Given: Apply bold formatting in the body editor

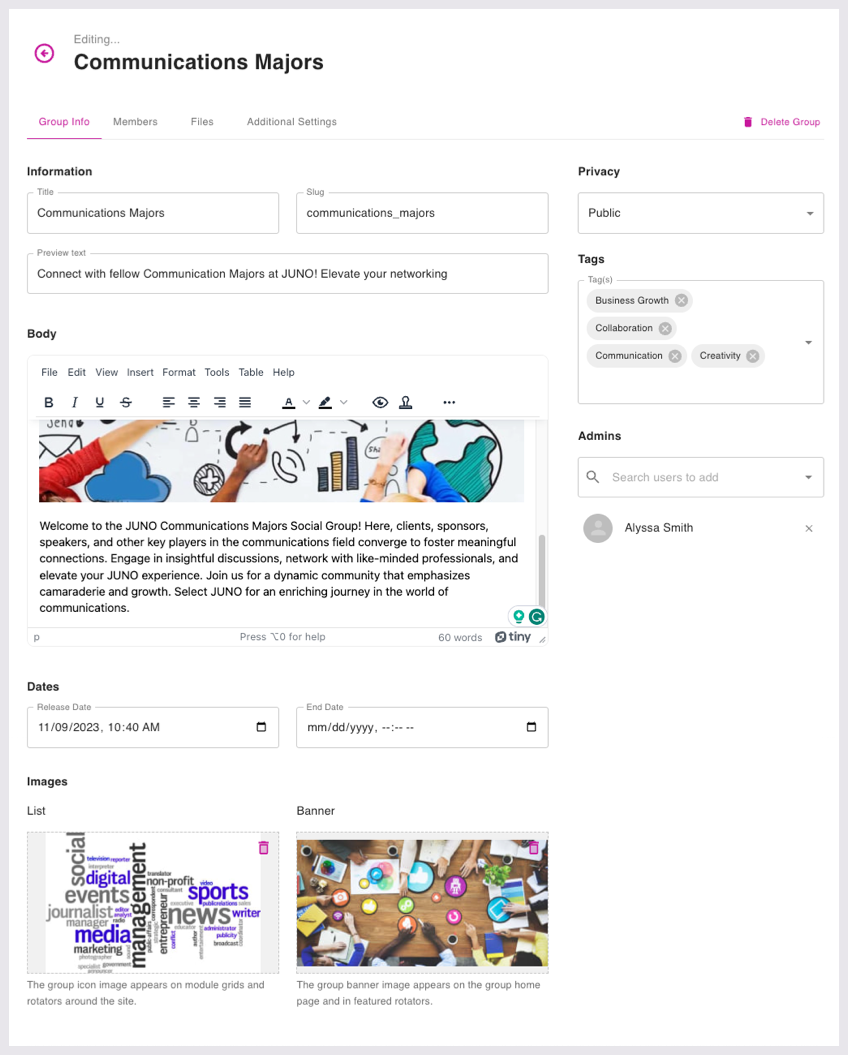Looking at the screenshot, I should 48,402.
